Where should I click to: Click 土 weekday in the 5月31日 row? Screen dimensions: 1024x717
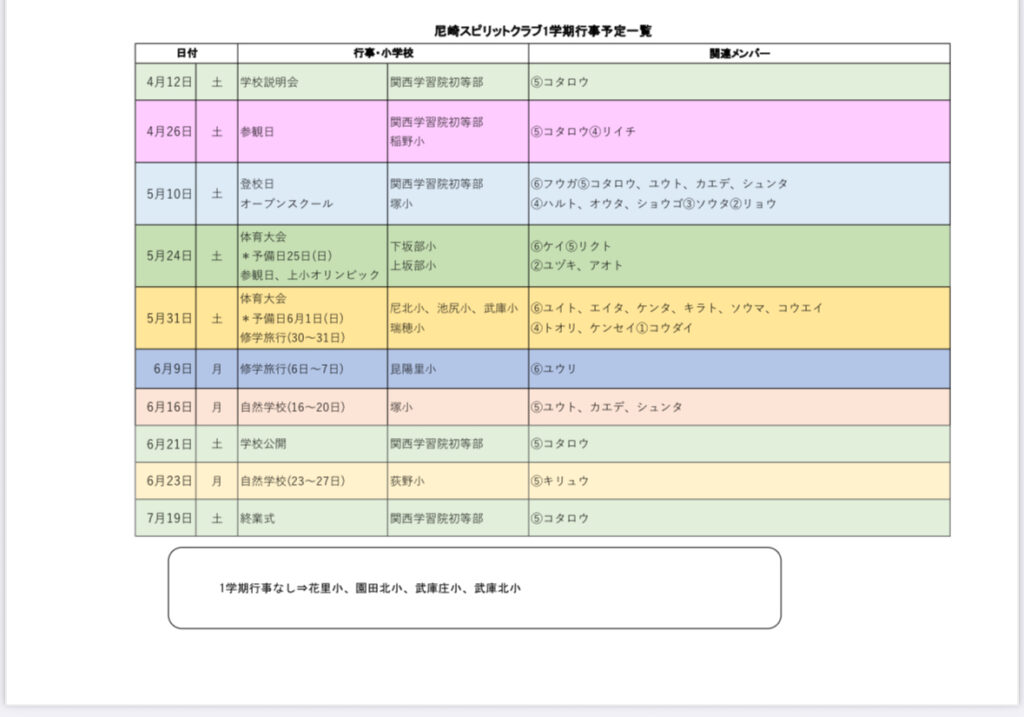[217, 319]
